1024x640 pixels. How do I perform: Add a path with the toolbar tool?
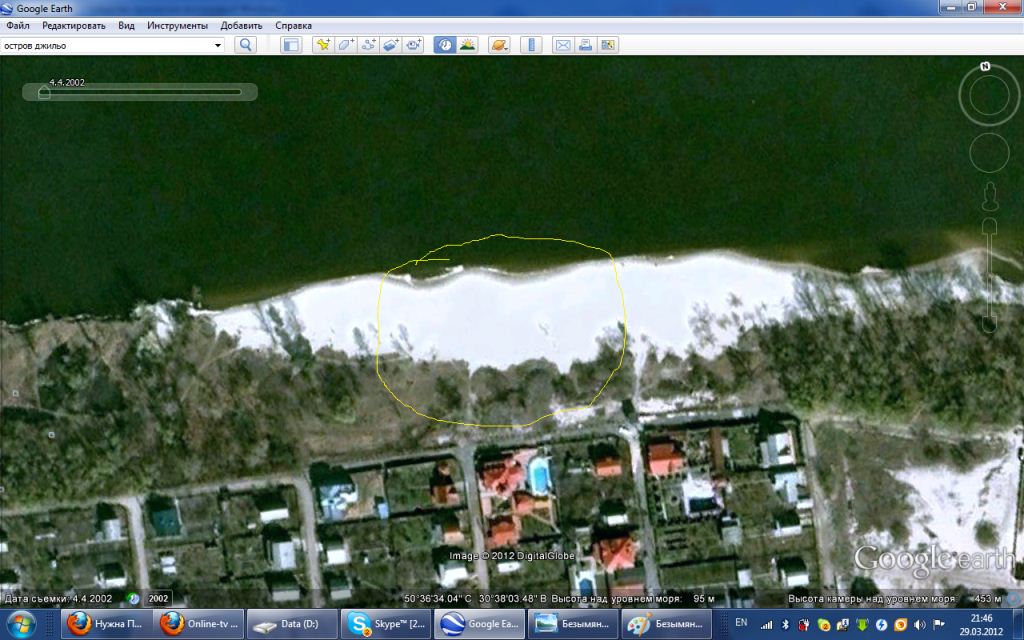(x=369, y=45)
